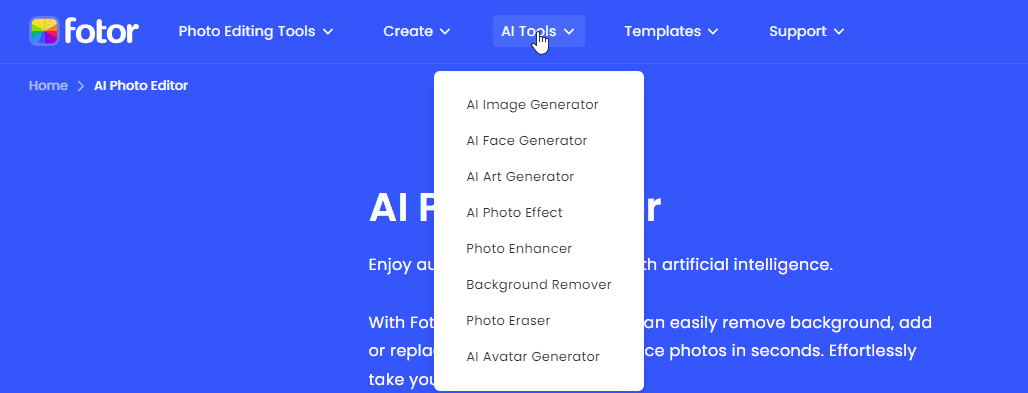Click the Templates nav label

point(662,31)
